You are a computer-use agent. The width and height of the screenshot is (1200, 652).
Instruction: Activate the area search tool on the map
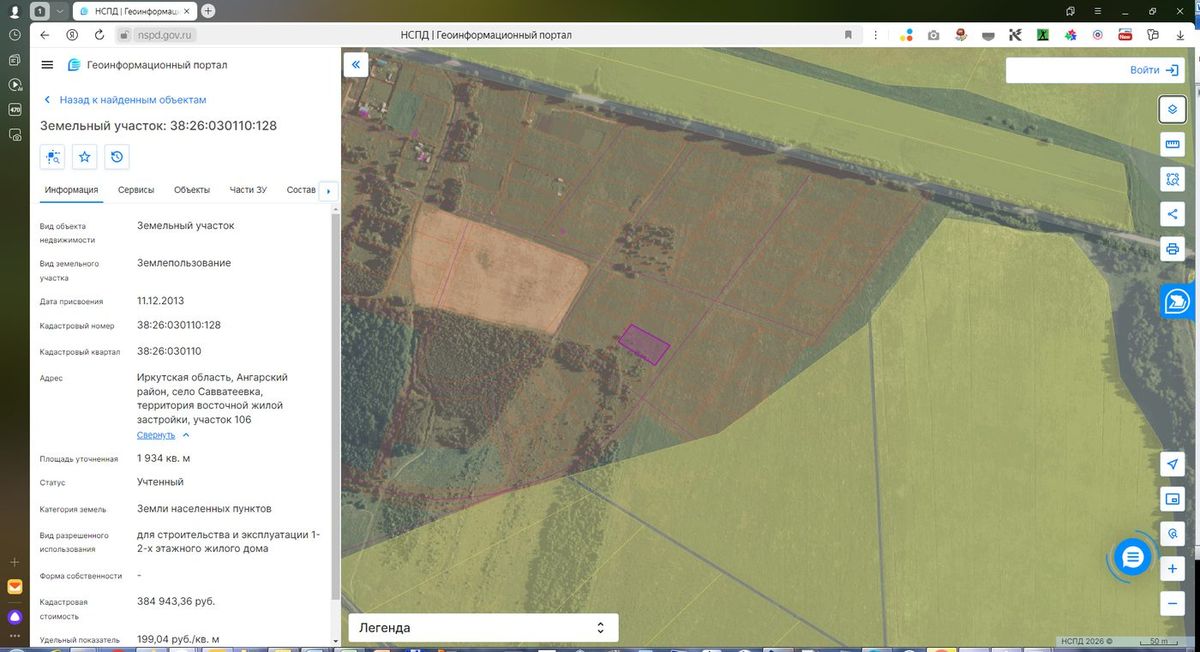[1172, 179]
